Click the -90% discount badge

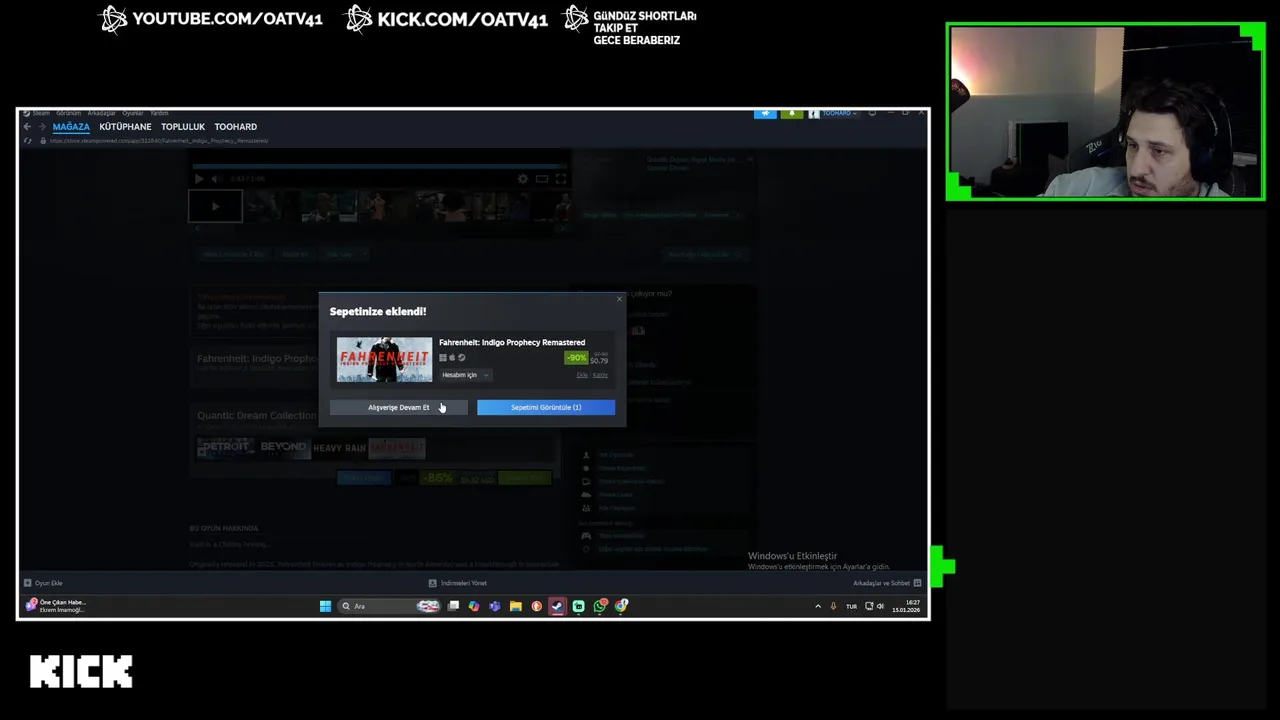point(576,358)
